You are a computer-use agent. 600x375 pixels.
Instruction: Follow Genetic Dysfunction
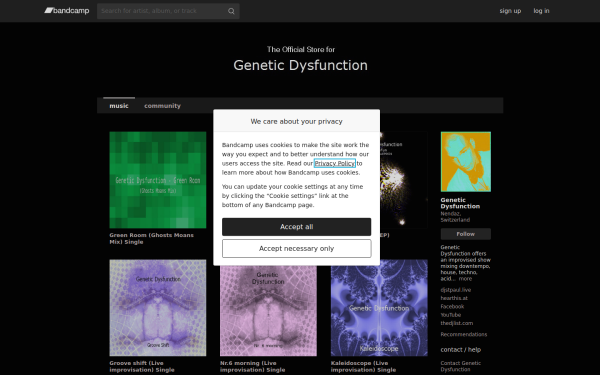466,234
